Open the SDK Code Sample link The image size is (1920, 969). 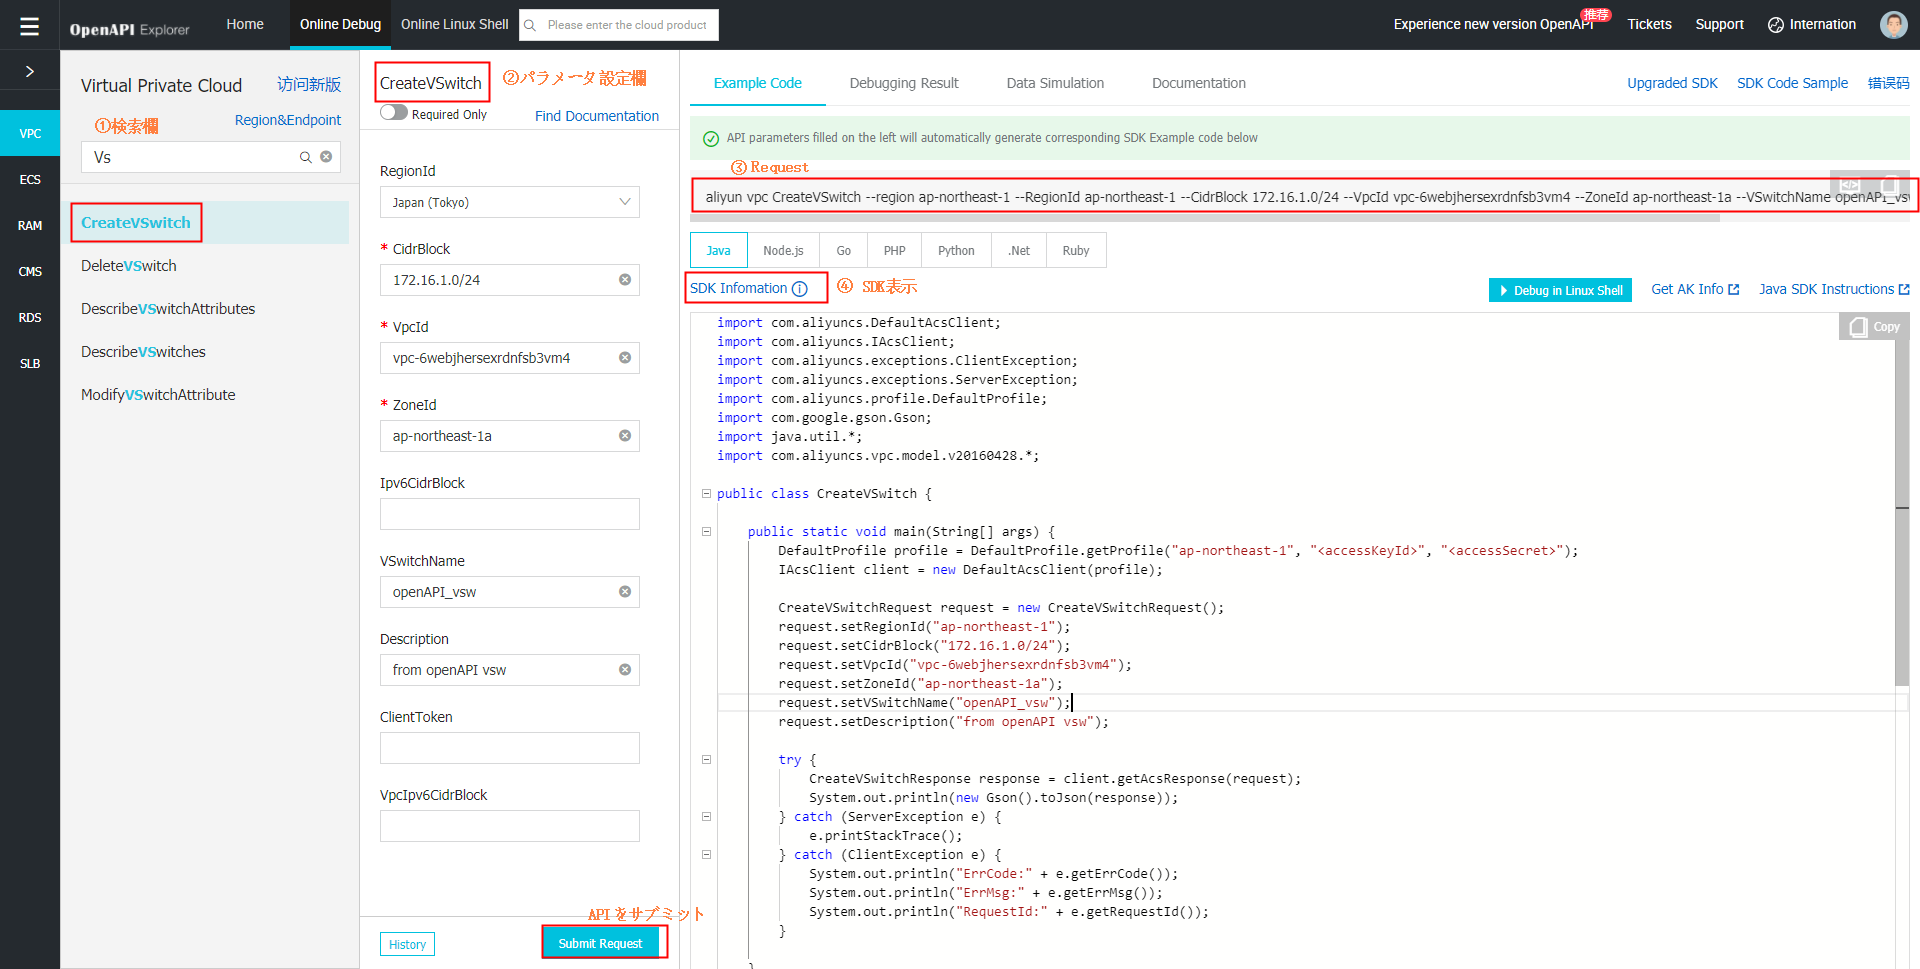pos(1792,83)
